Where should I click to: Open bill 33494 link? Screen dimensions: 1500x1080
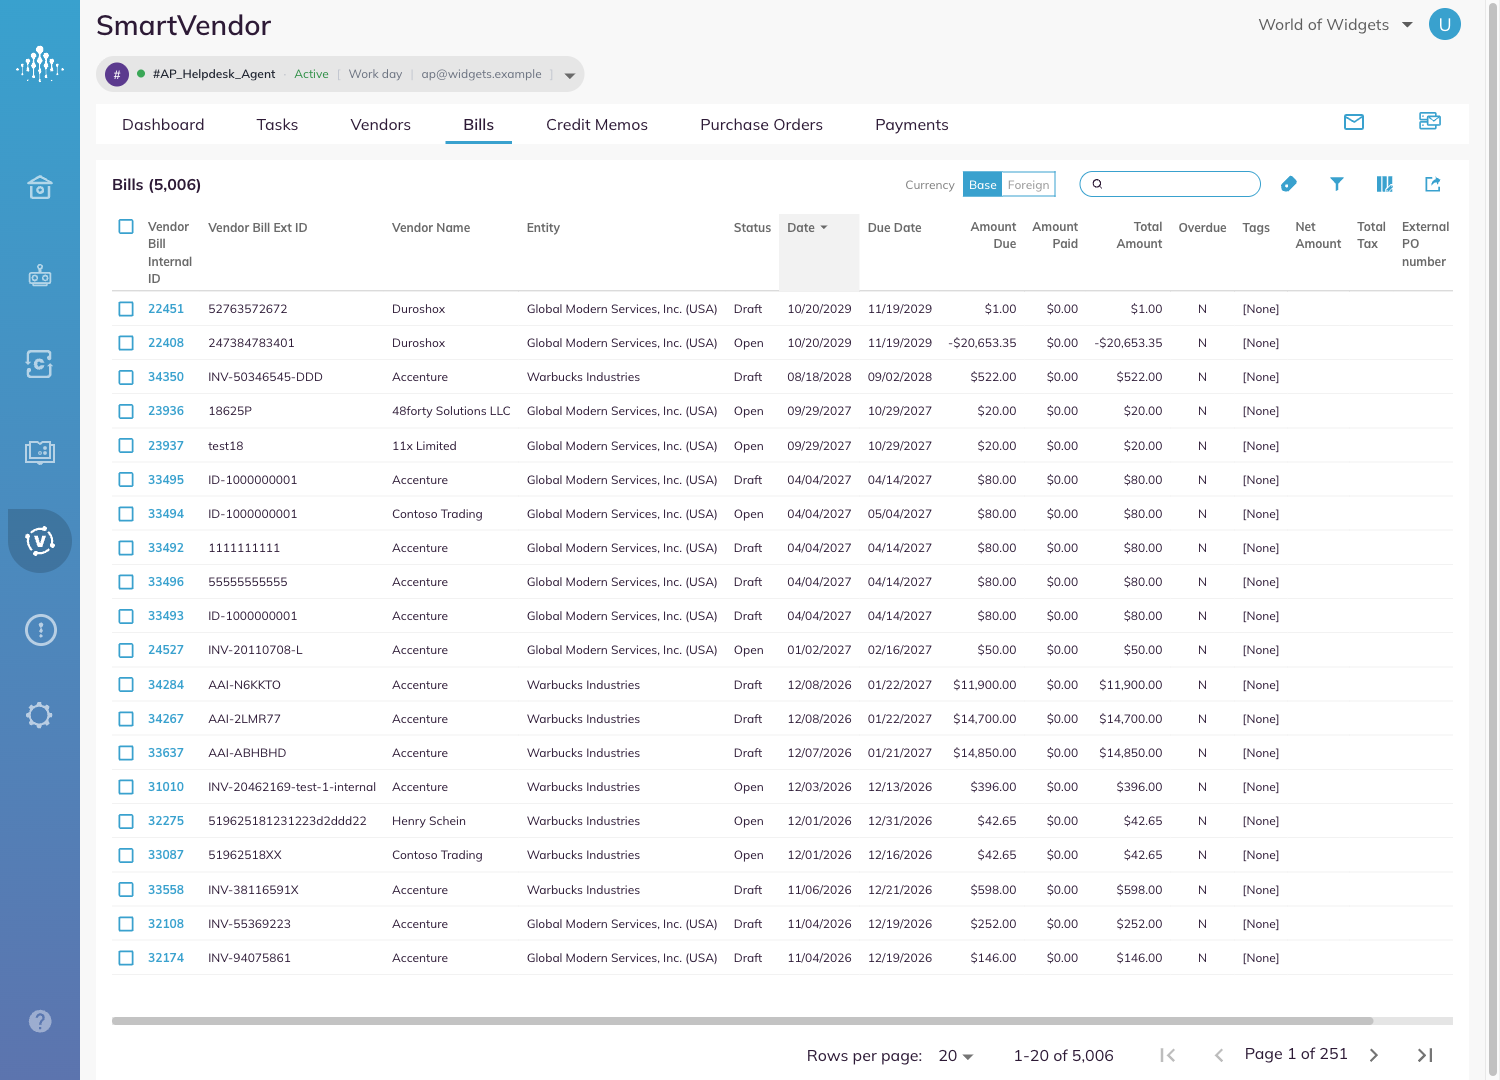coord(166,514)
